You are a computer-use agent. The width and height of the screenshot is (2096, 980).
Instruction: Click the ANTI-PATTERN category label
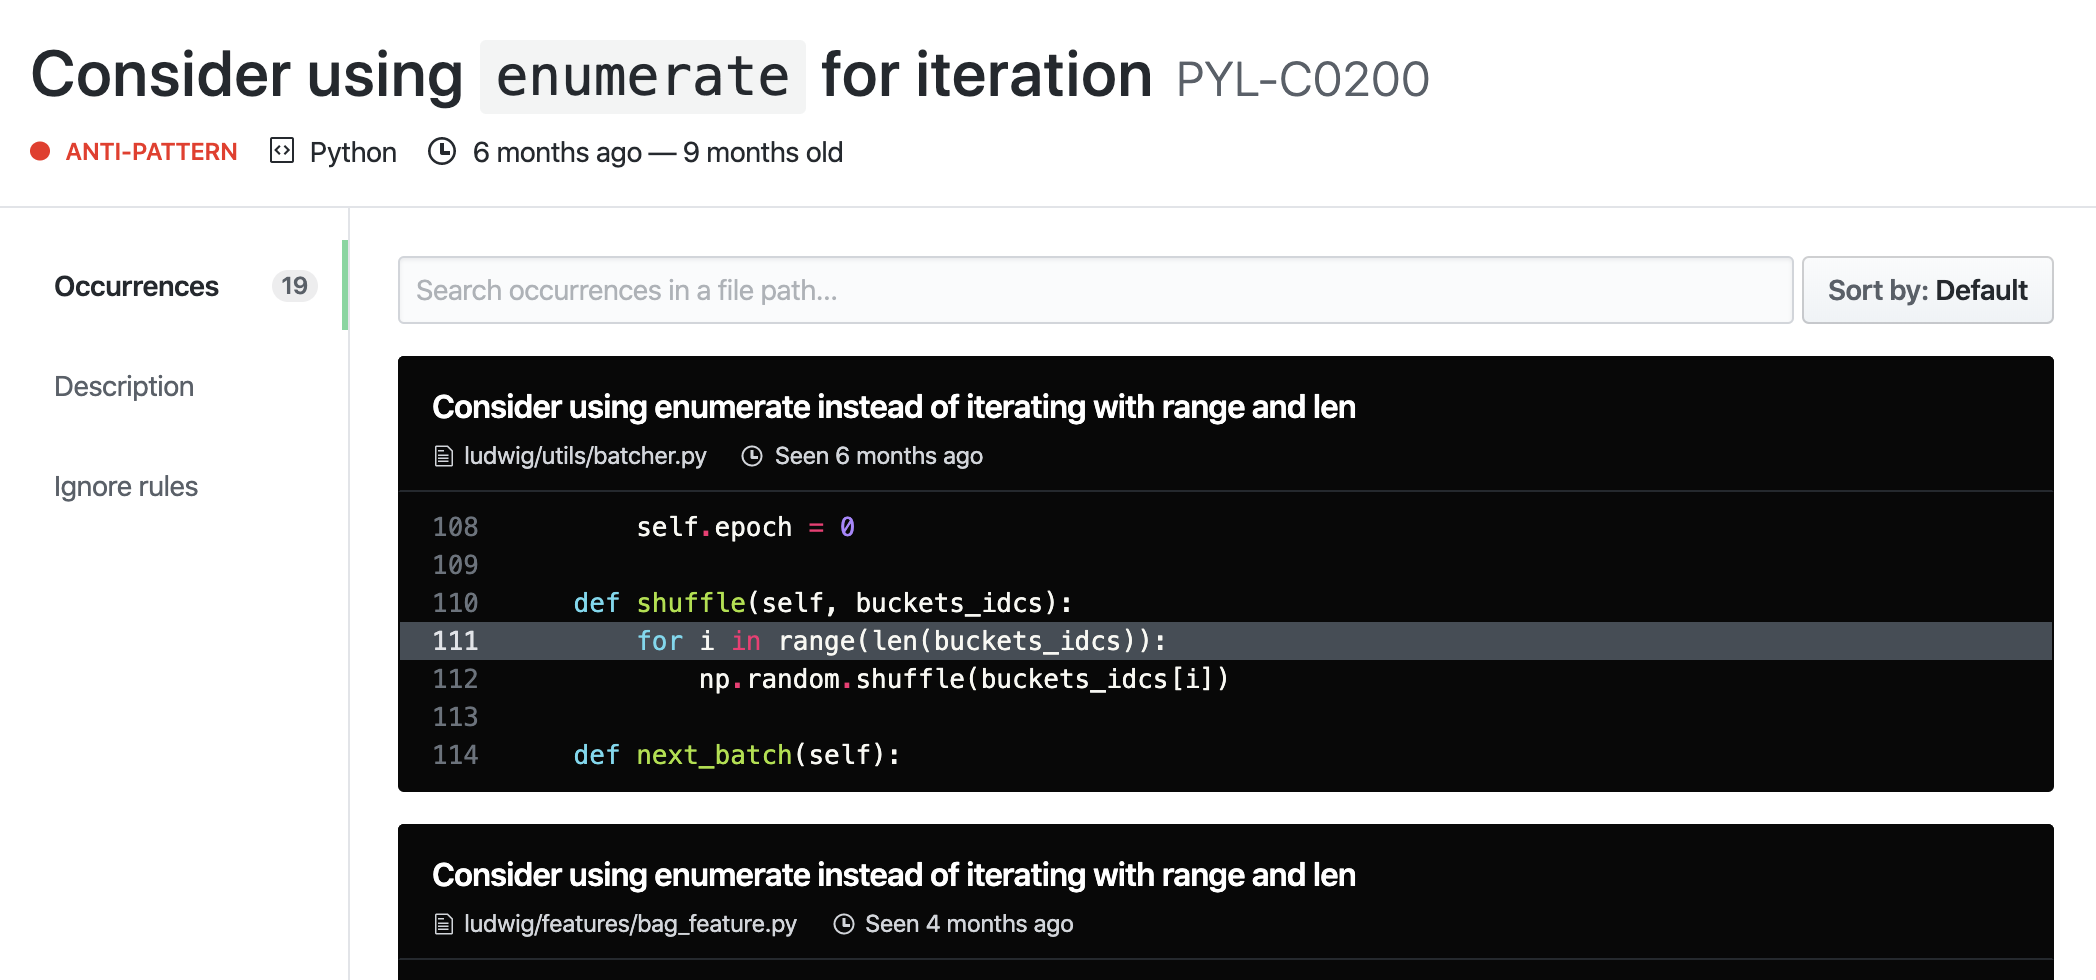pyautogui.click(x=151, y=152)
